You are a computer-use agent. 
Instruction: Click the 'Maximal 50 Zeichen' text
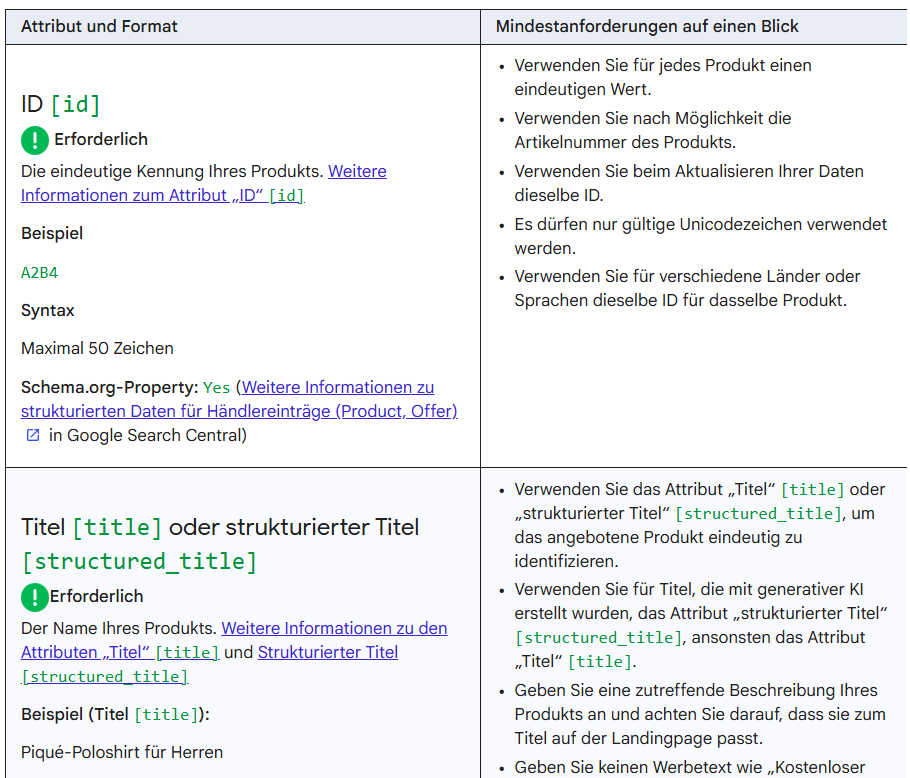[x=97, y=348]
